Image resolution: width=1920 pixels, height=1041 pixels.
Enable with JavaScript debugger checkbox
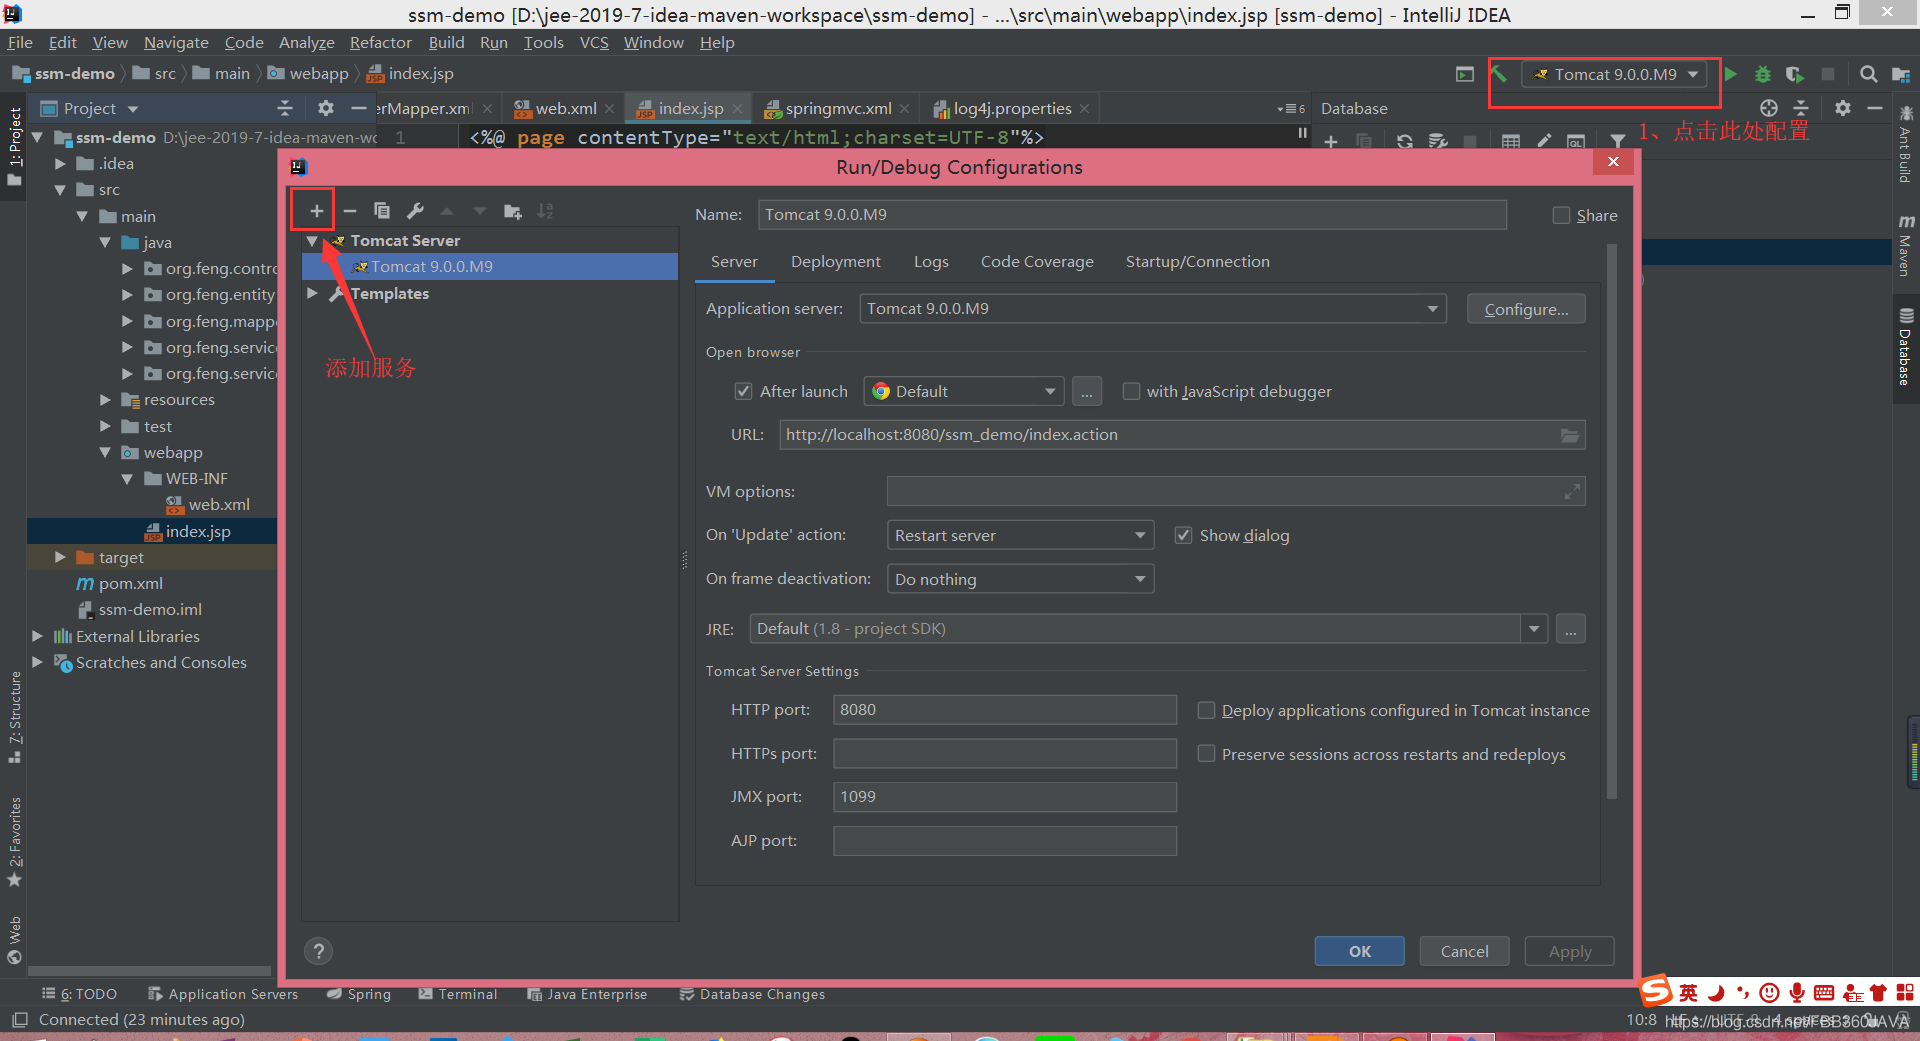[x=1131, y=391]
